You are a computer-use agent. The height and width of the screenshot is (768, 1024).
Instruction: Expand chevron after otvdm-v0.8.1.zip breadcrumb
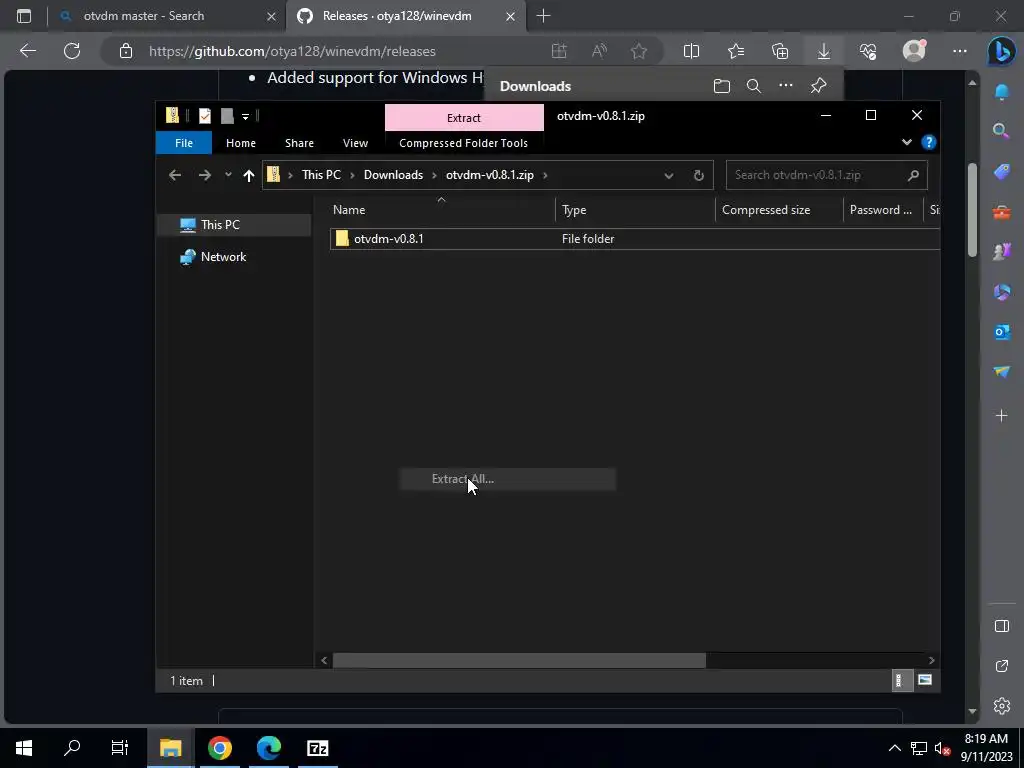pyautogui.click(x=545, y=175)
